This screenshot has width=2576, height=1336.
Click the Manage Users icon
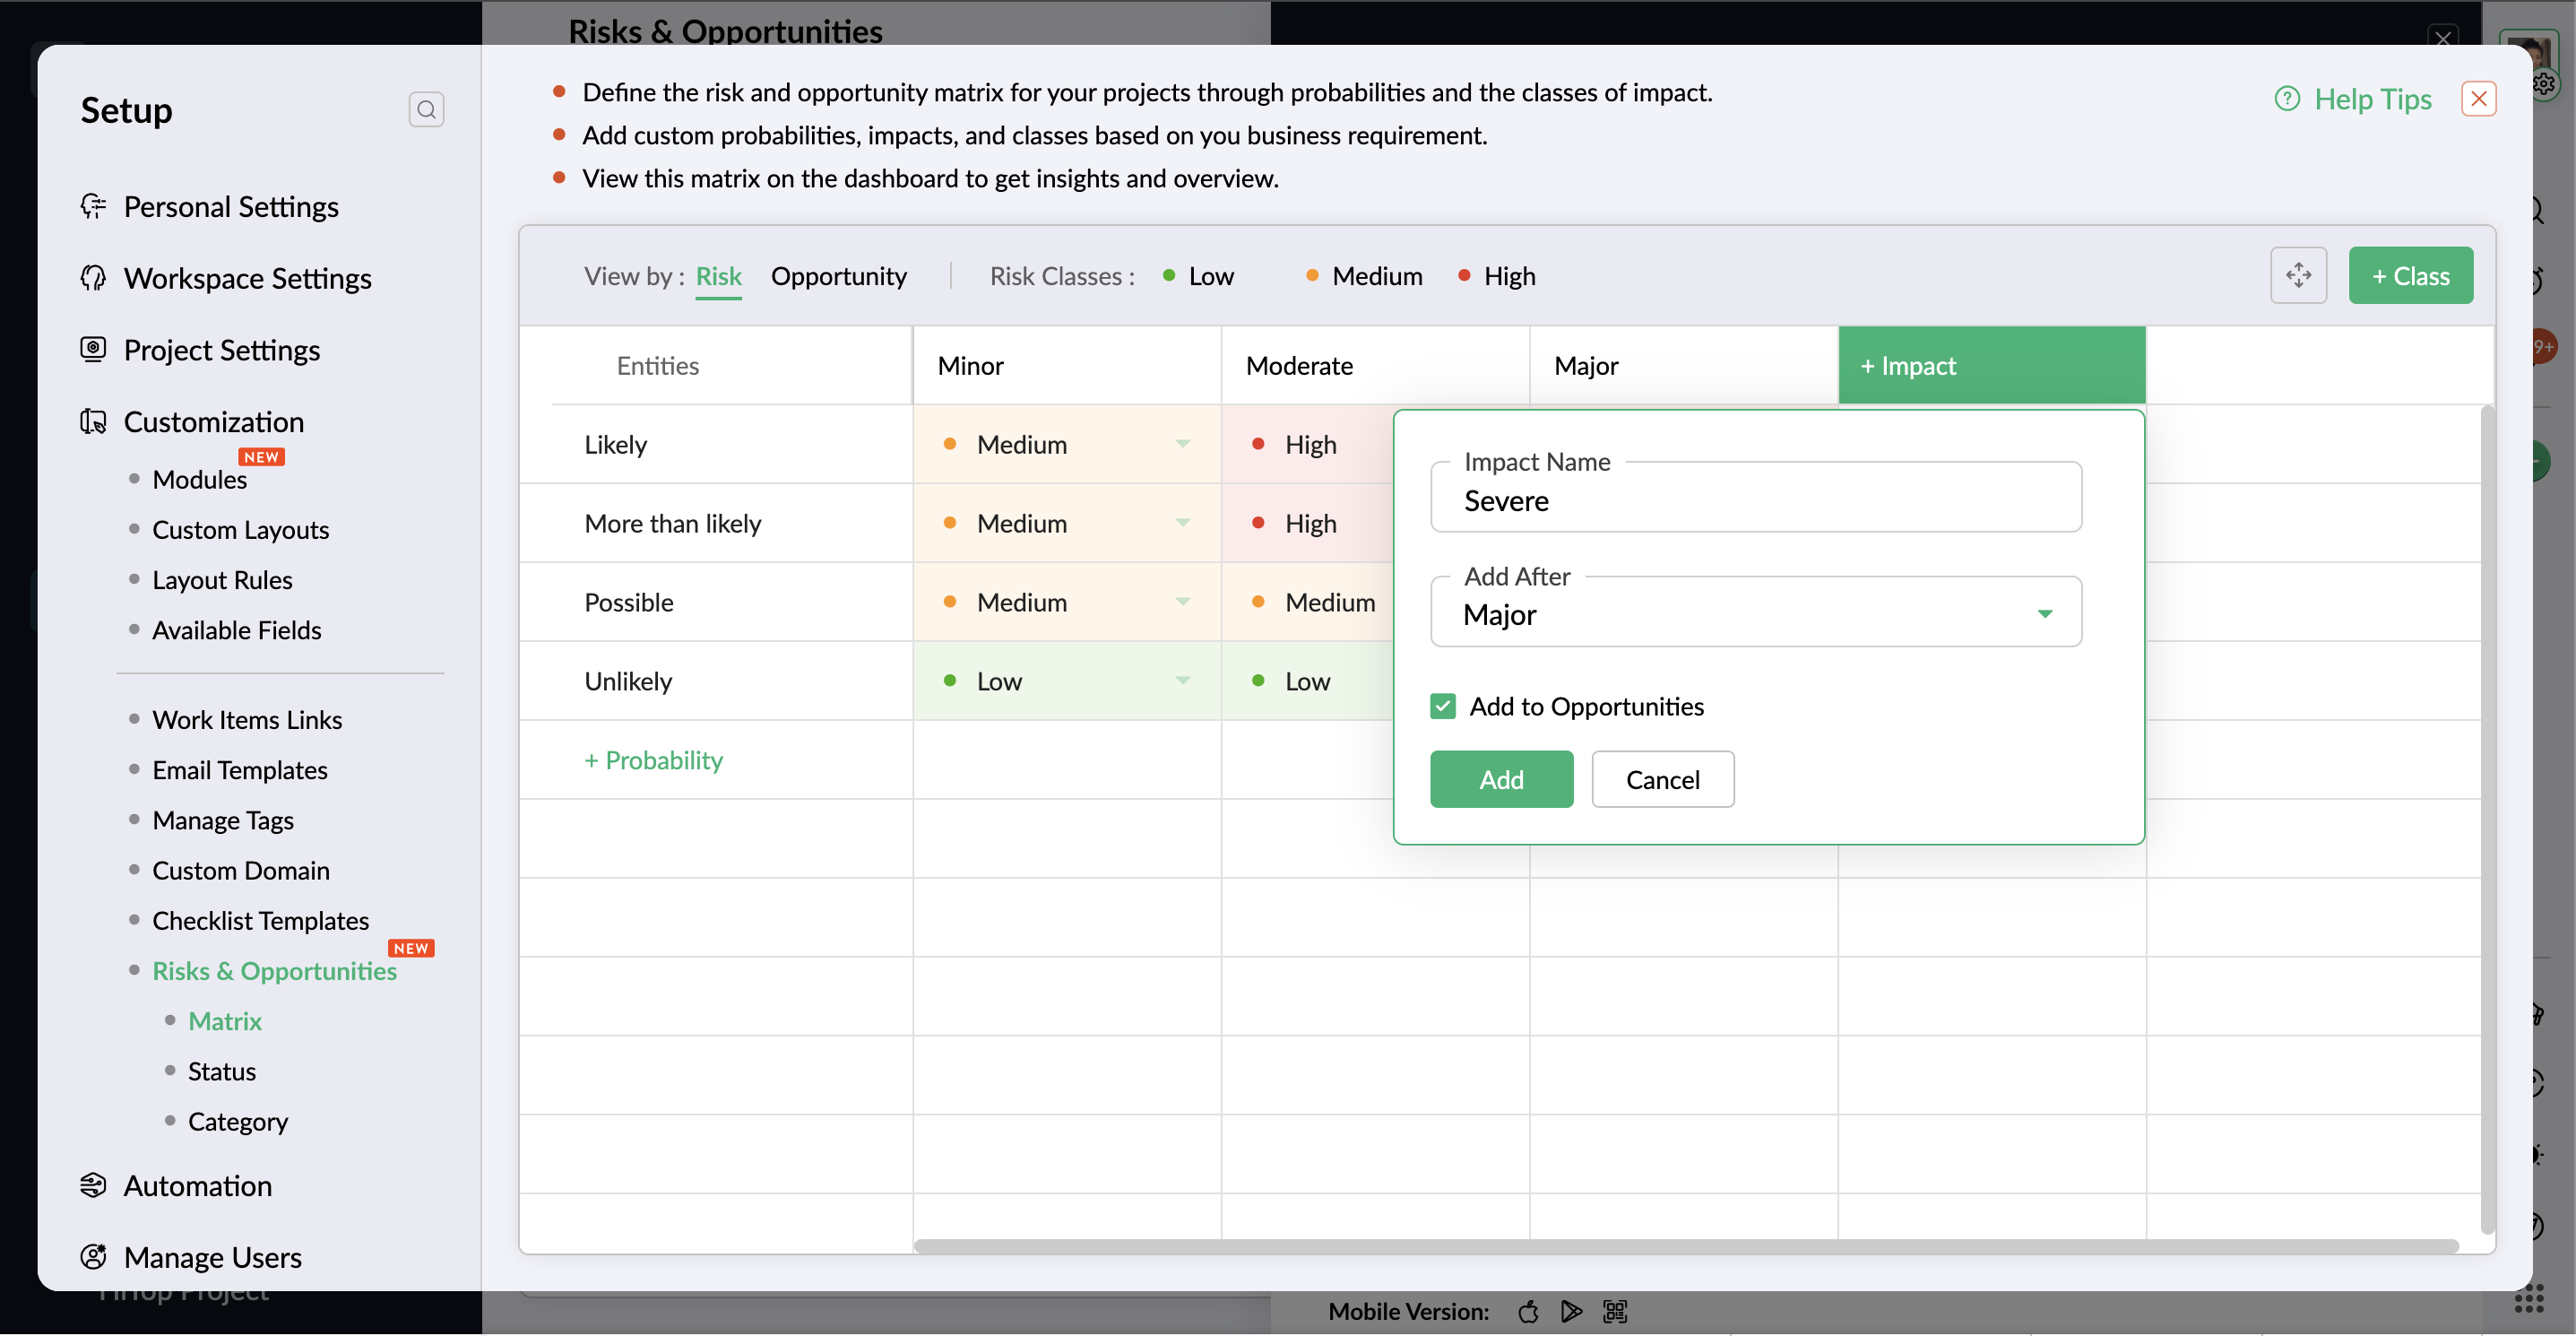(93, 1256)
